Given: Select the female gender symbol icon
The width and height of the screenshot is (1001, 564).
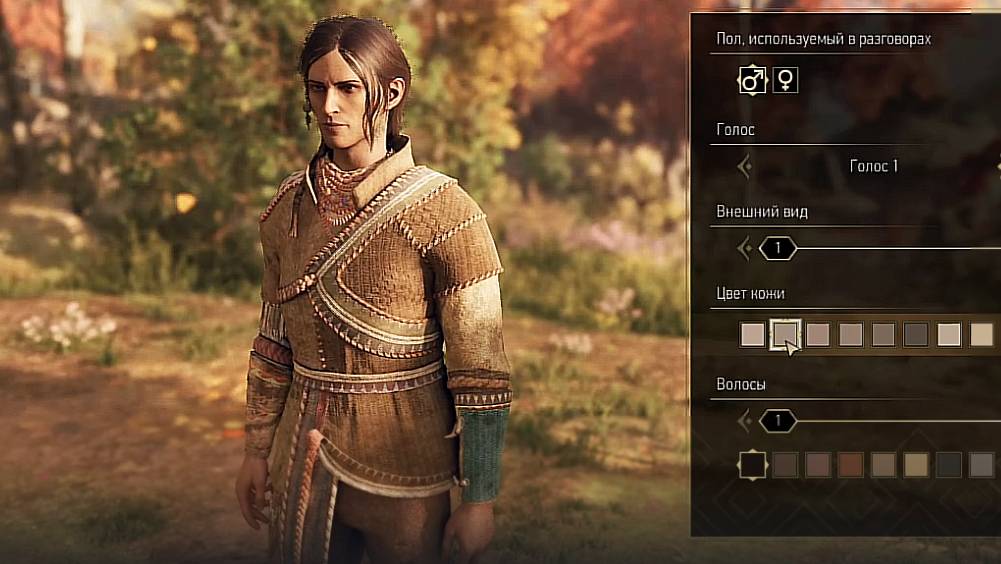Looking at the screenshot, I should click(x=785, y=80).
